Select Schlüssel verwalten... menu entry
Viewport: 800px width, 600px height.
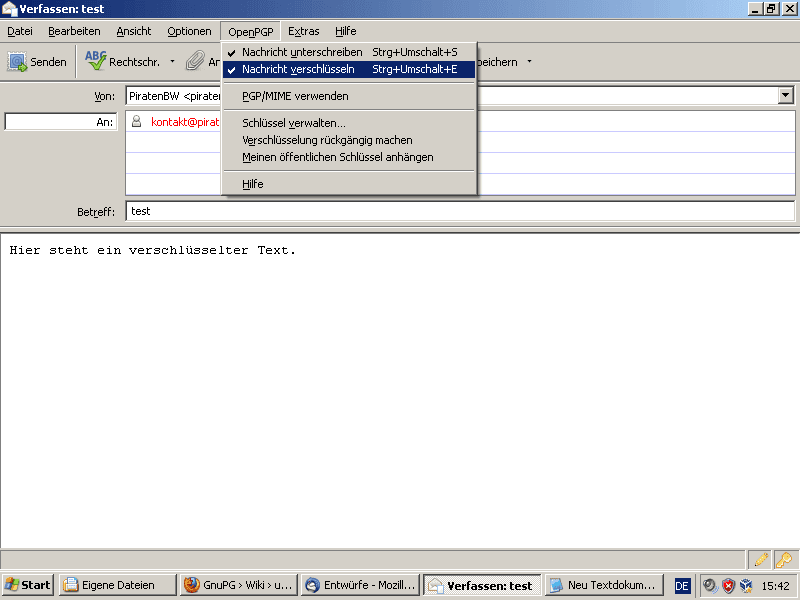294,123
